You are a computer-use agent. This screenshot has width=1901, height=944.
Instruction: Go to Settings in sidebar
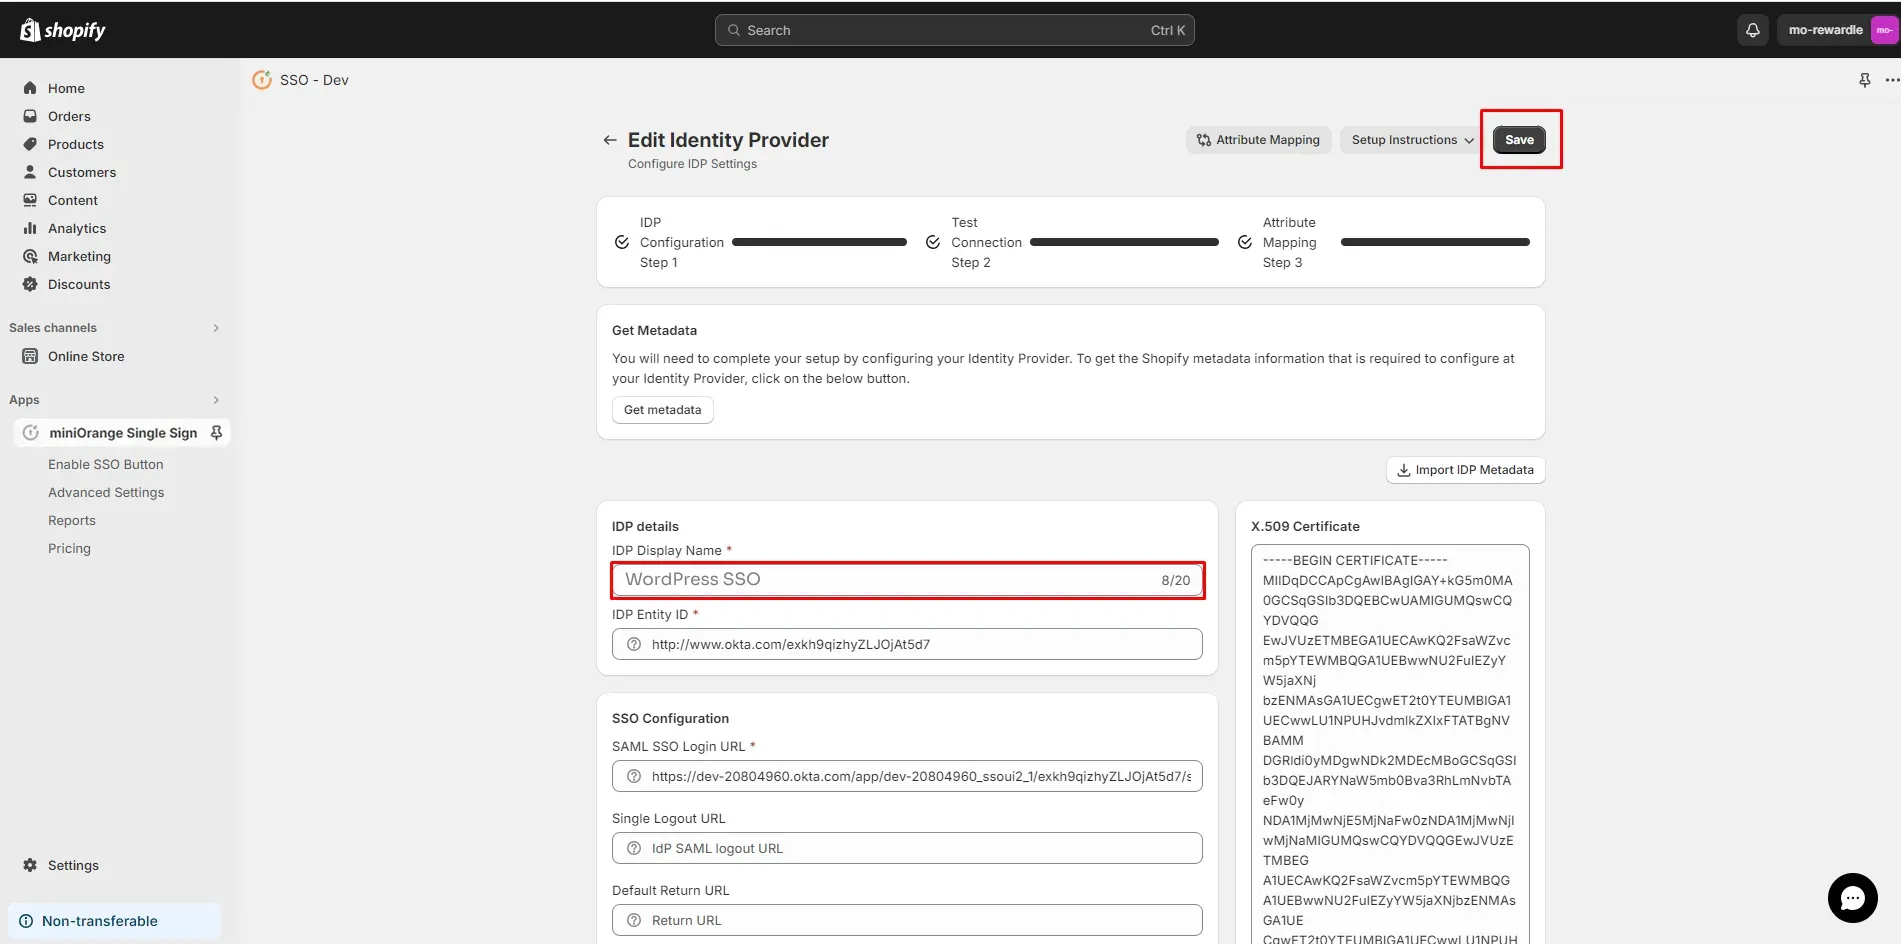click(x=73, y=865)
